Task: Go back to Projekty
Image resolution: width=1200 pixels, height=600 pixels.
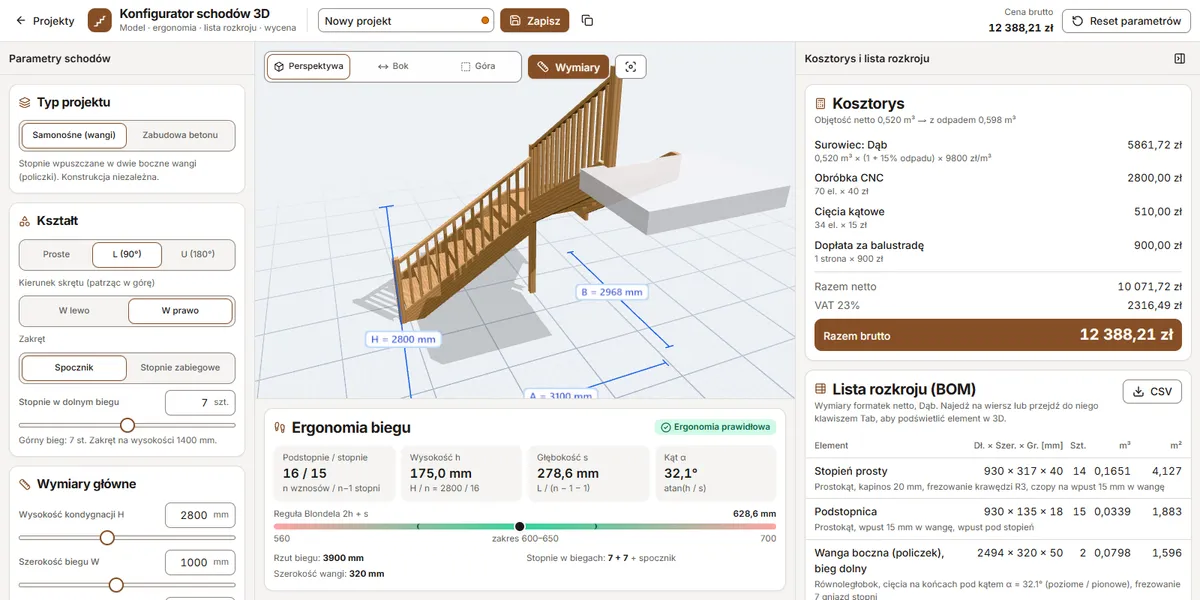Action: point(45,20)
